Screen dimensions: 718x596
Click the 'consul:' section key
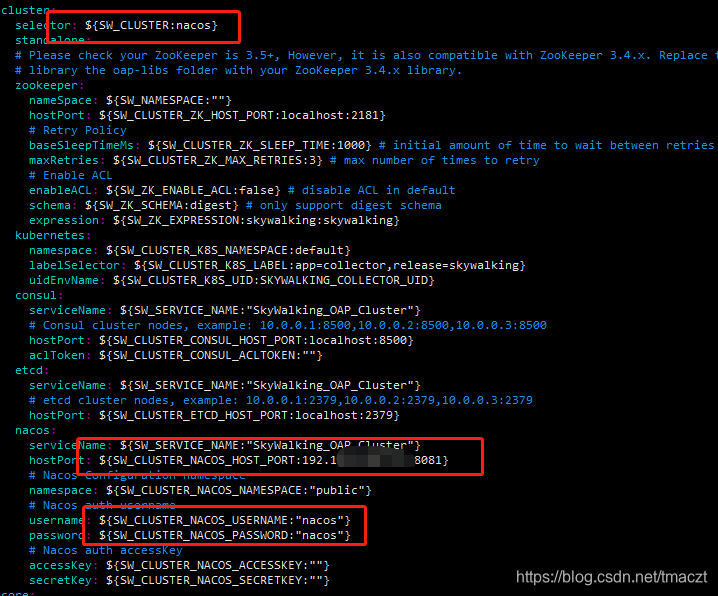(39, 295)
